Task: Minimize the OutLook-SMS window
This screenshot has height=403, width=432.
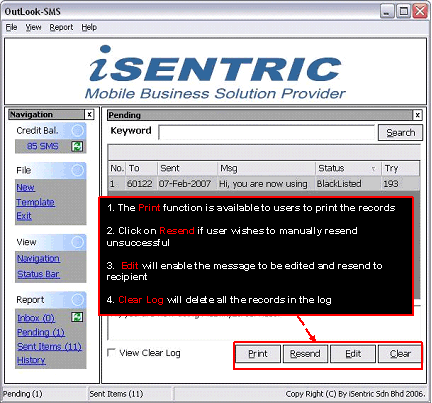Action: point(387,11)
